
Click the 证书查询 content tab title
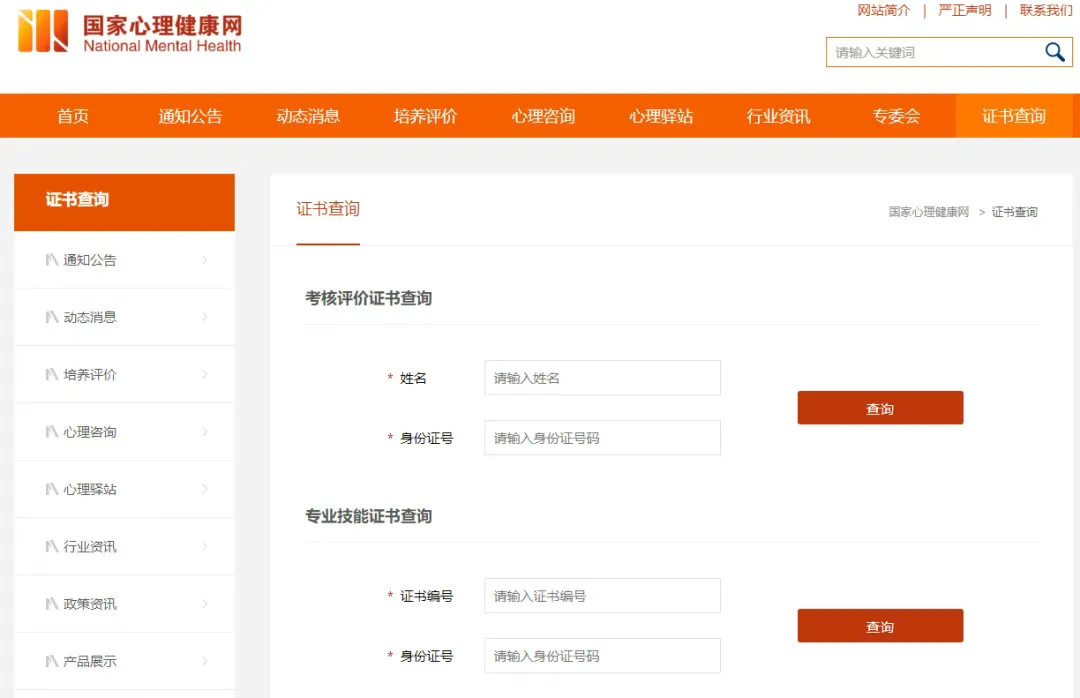coord(328,209)
